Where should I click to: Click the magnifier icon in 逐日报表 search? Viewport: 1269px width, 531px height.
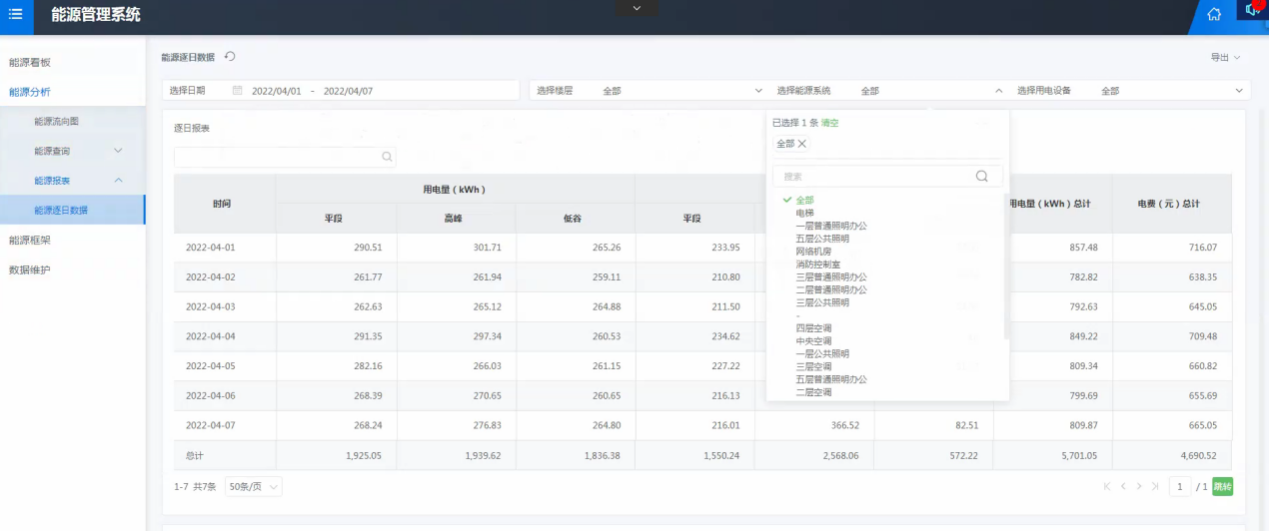(386, 157)
